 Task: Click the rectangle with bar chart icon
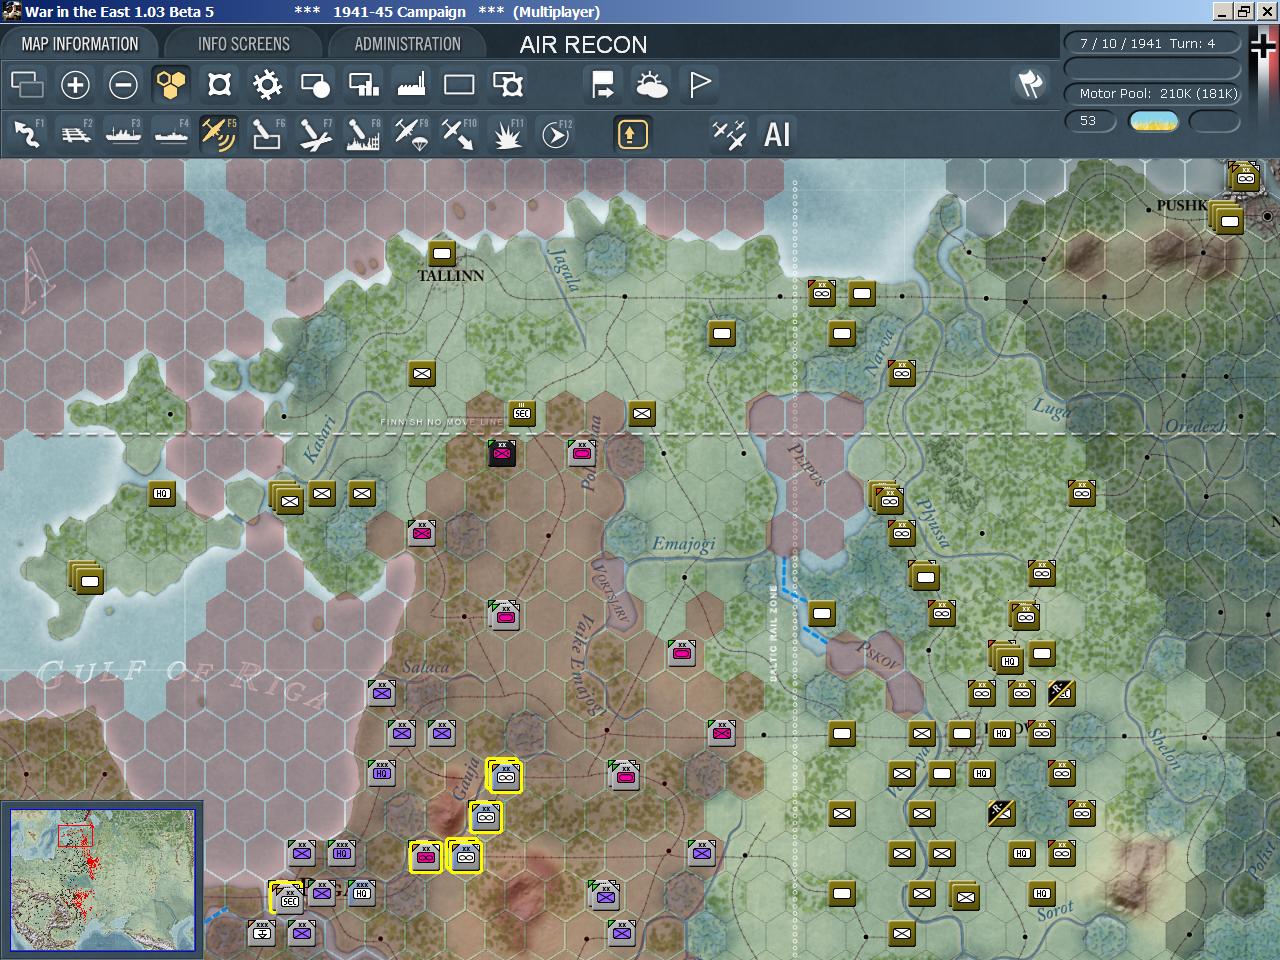pos(363,85)
